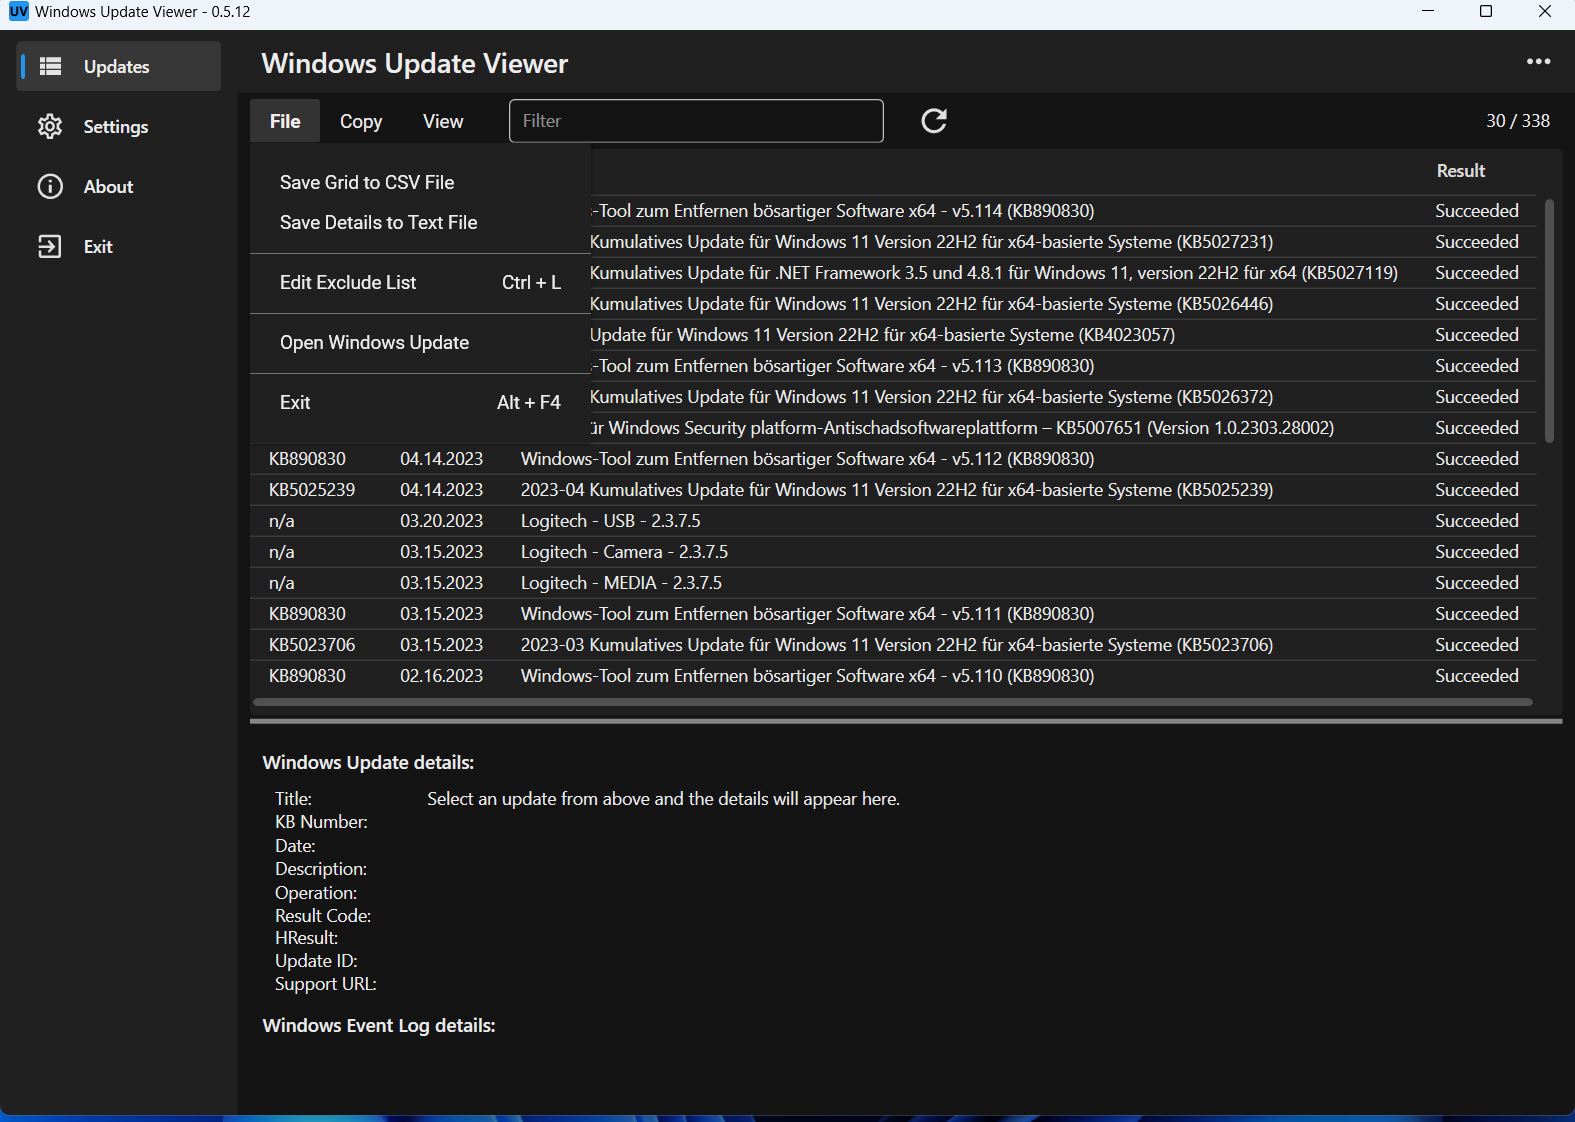Screen dimensions: 1575x1122
Task: Click the vertical scrollbar of the grid
Action: coord(1549,320)
